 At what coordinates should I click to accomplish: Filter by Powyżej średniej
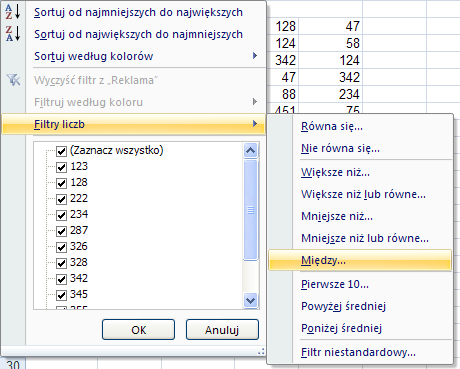pyautogui.click(x=360, y=306)
